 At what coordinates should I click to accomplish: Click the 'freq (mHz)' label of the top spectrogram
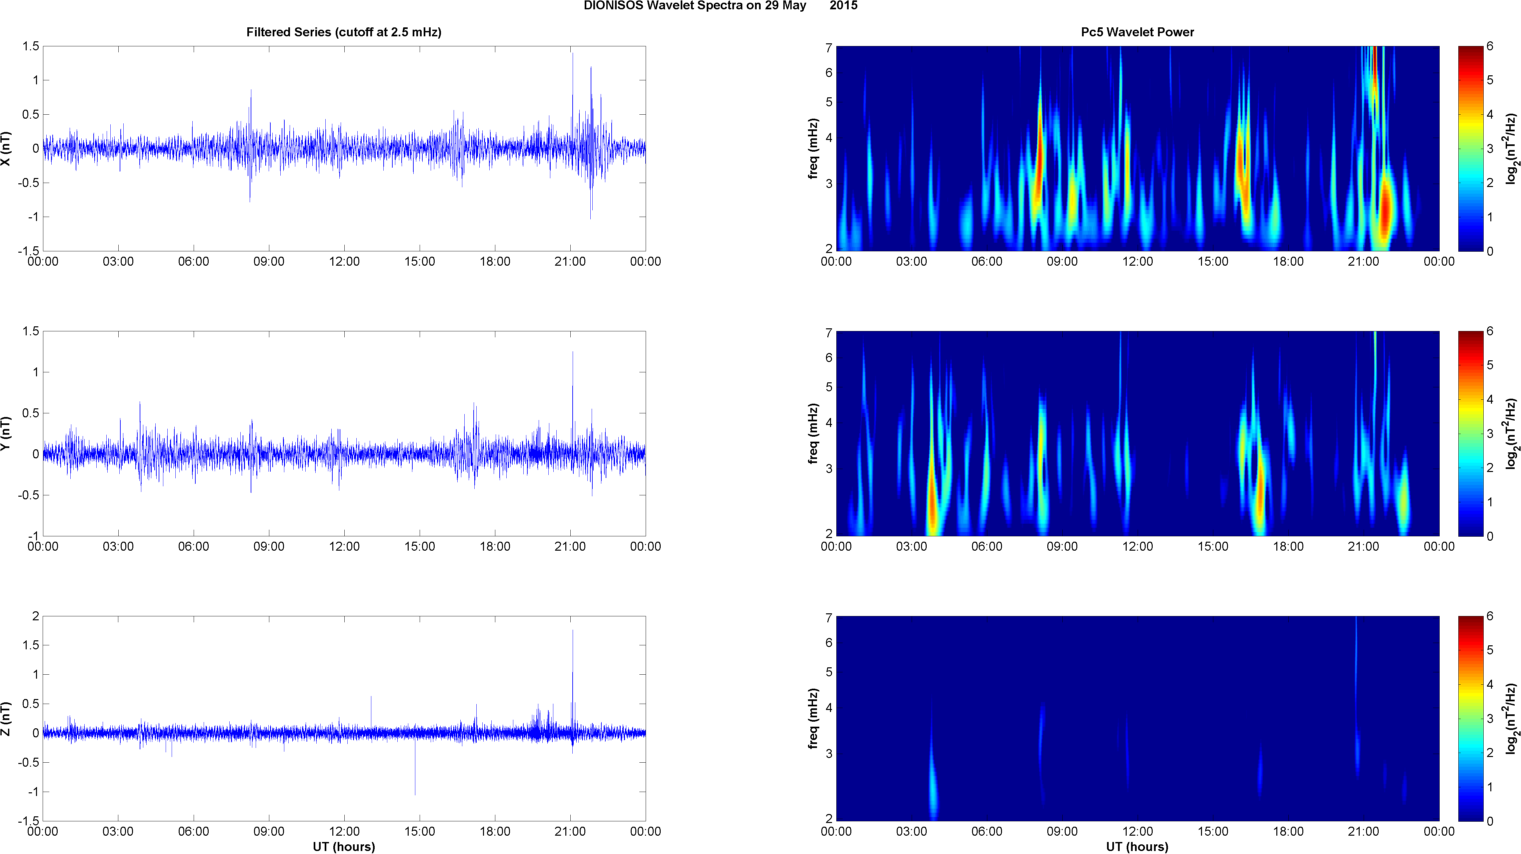pos(814,149)
